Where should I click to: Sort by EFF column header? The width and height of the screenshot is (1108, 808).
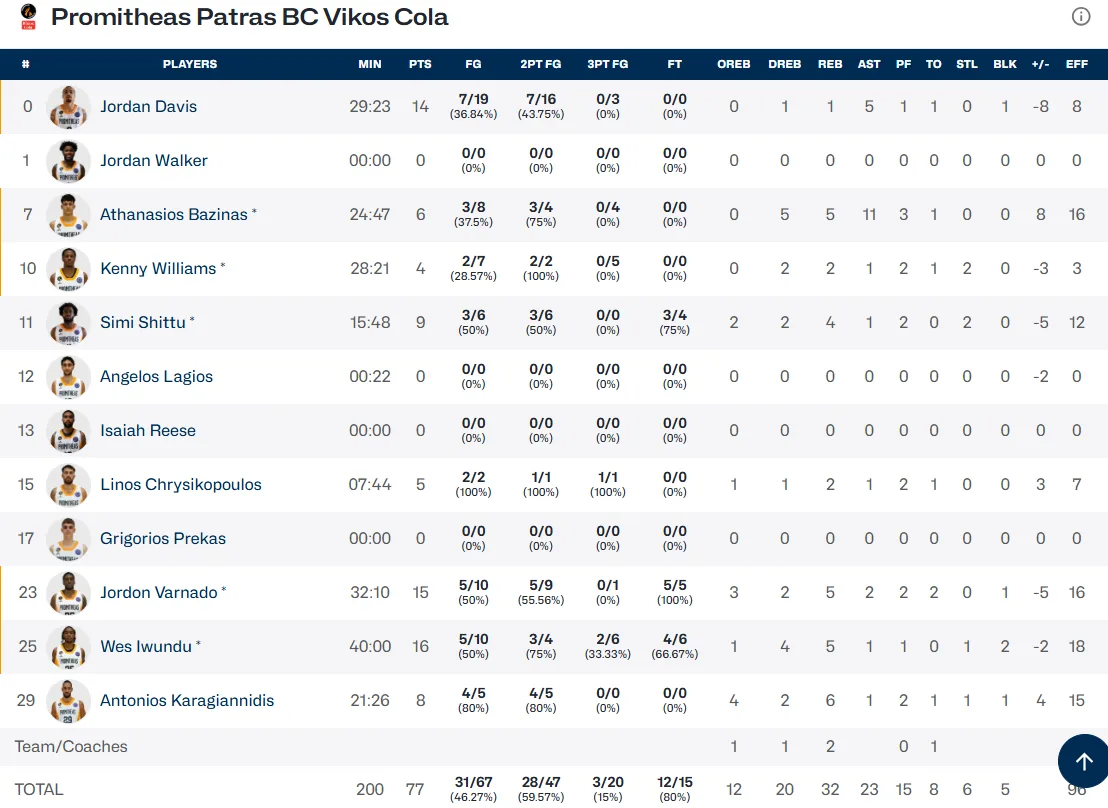(x=1077, y=64)
